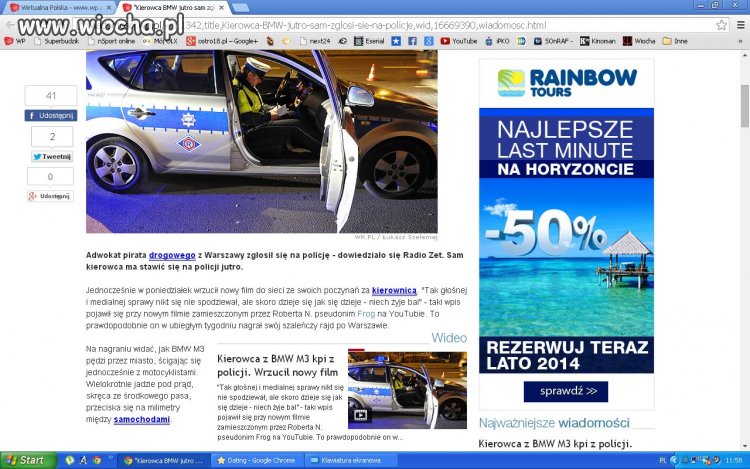750x469 pixels.
Task: Click the Tweetnij button
Action: (52, 156)
